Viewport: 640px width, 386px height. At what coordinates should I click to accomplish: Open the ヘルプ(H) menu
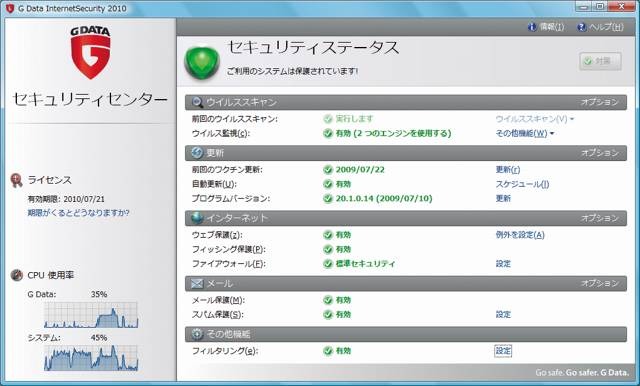pos(600,27)
